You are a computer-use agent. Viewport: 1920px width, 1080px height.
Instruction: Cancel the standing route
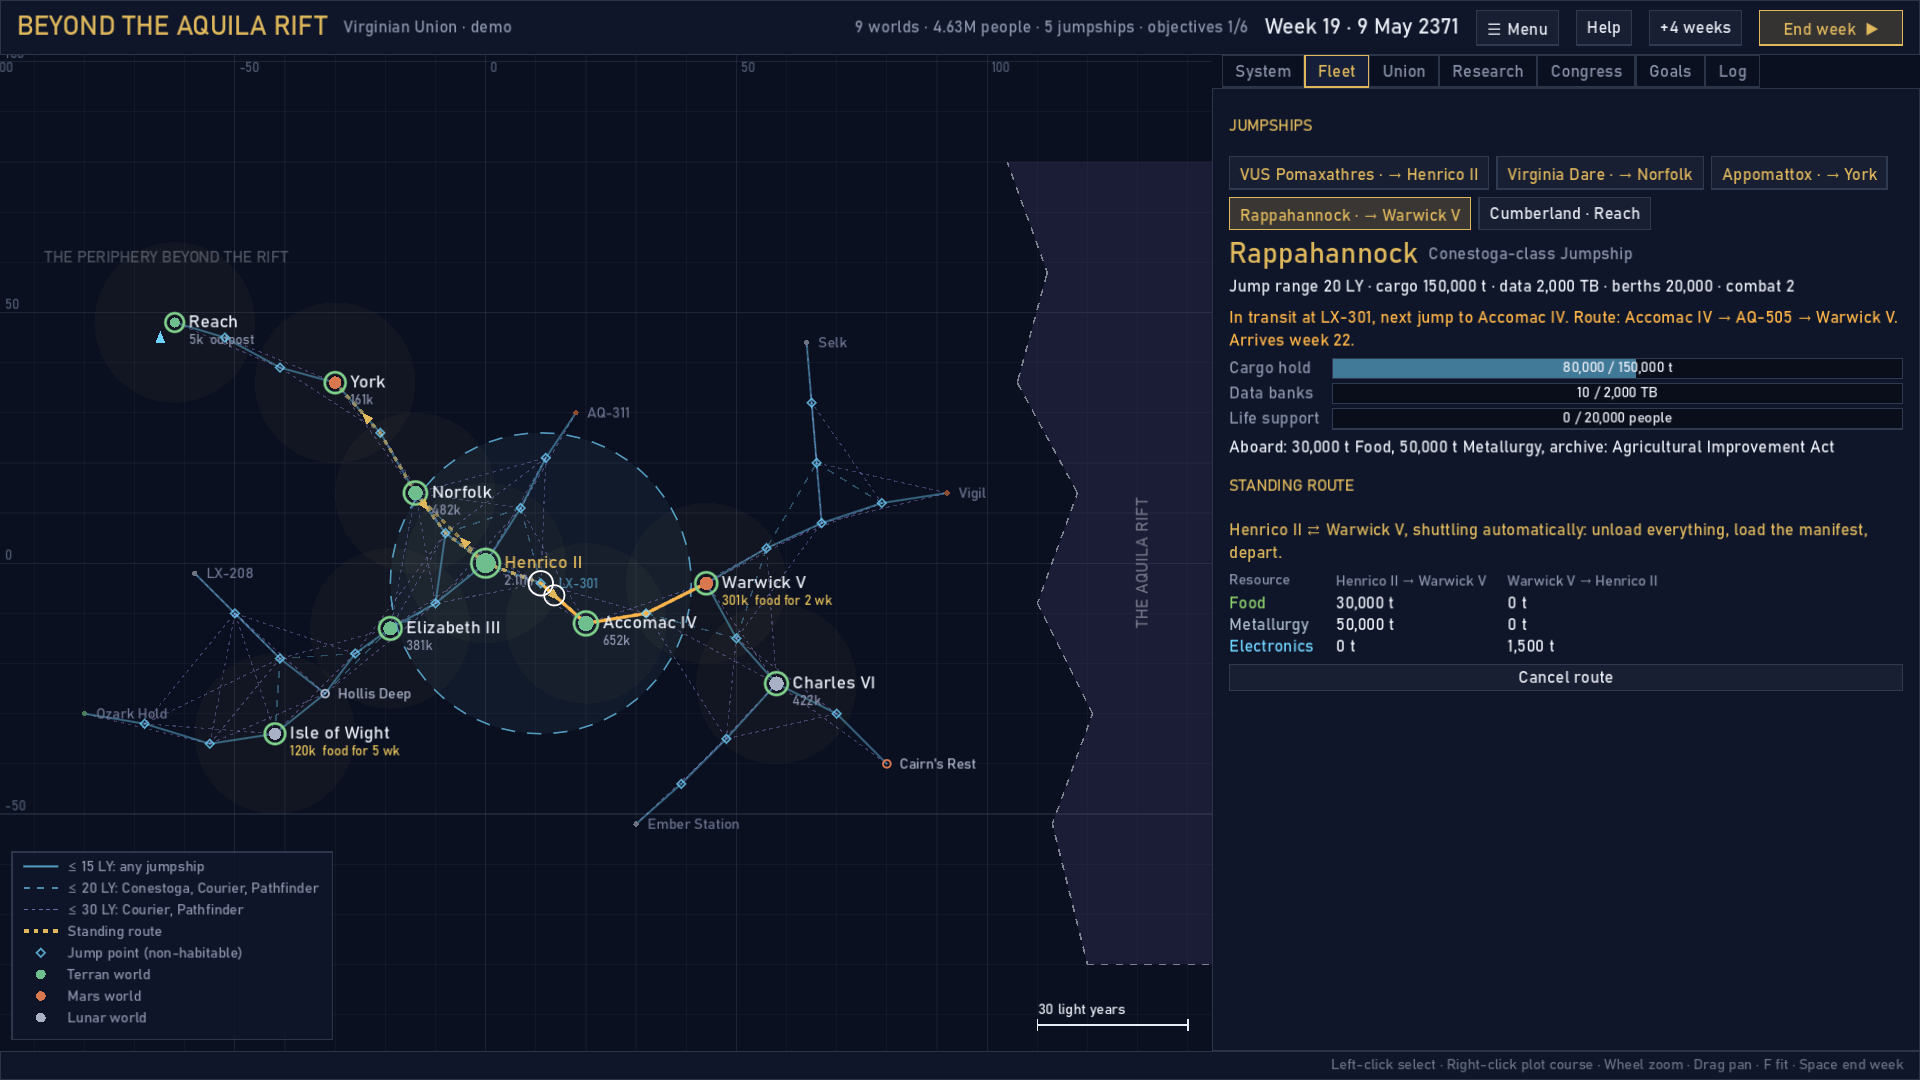(1565, 677)
